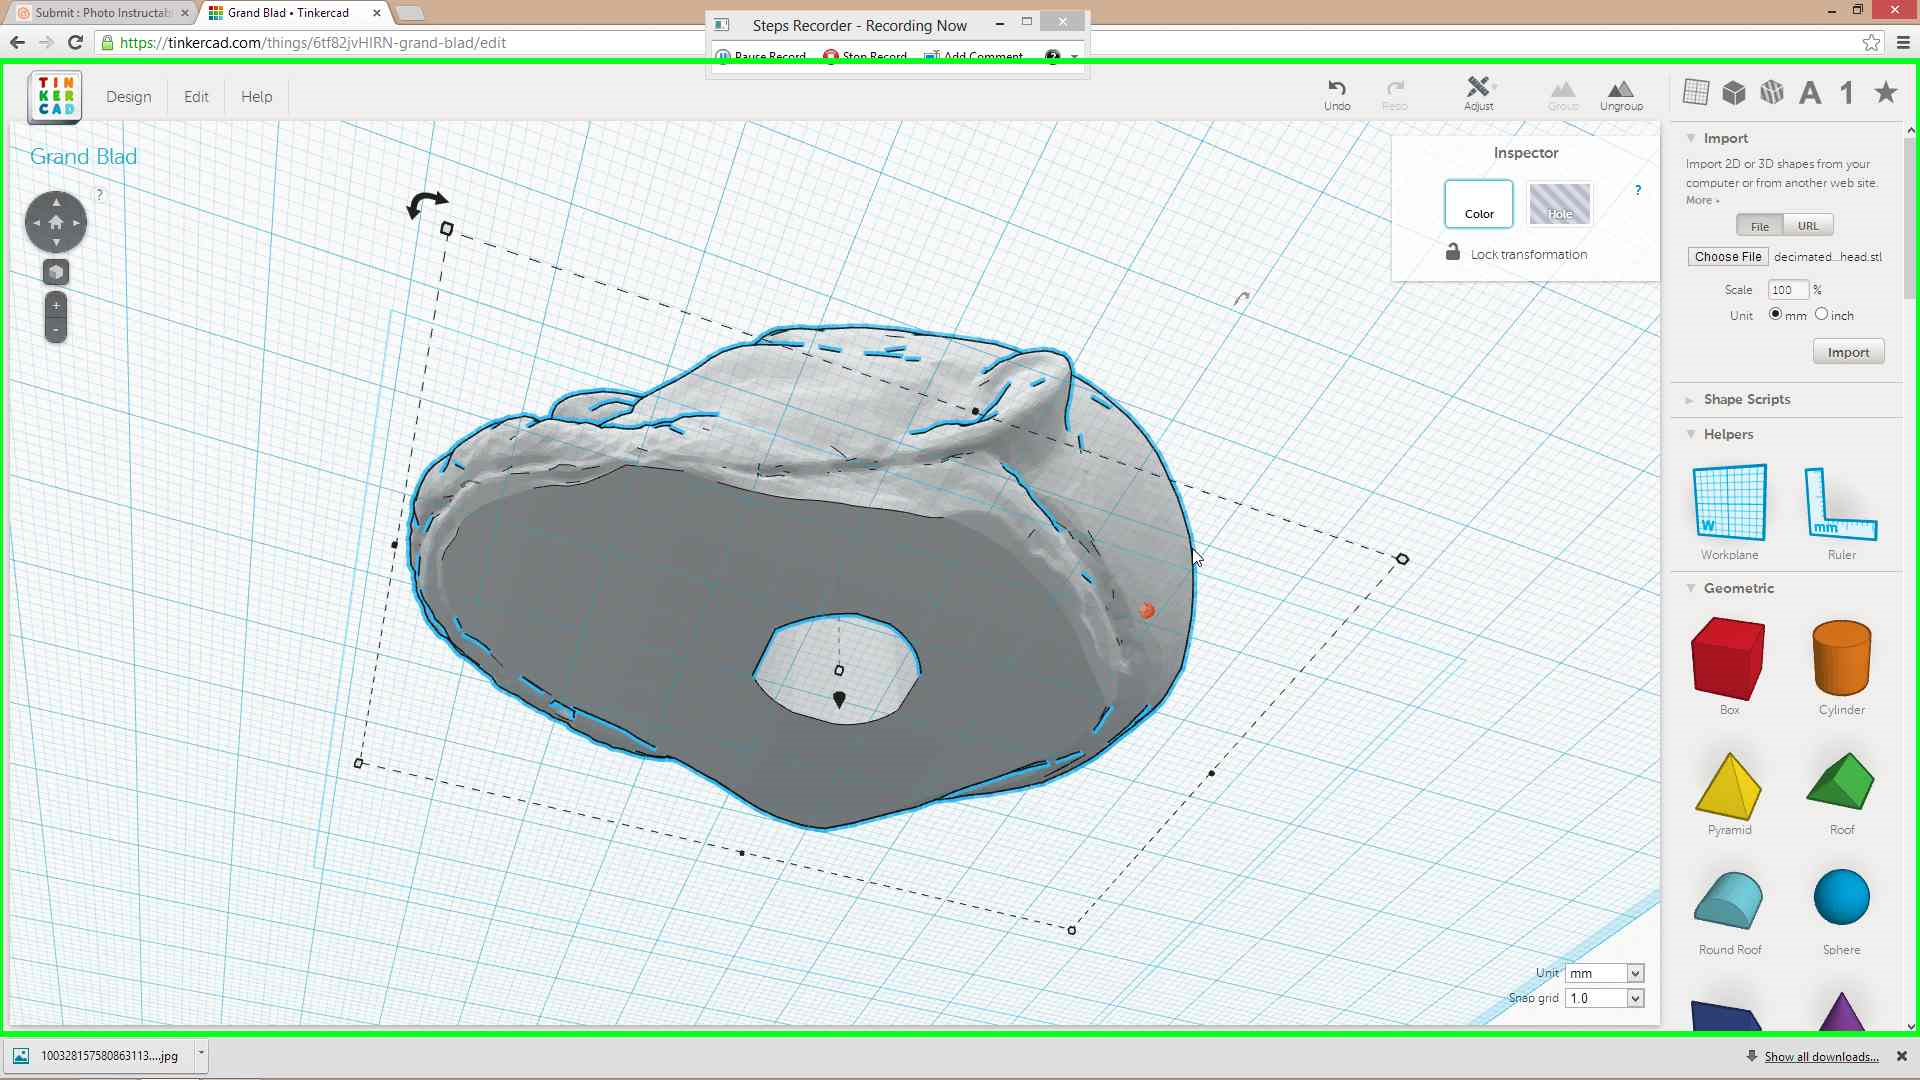This screenshot has width=1920, height=1080.
Task: Click Show all downloads link
Action: point(1820,1057)
